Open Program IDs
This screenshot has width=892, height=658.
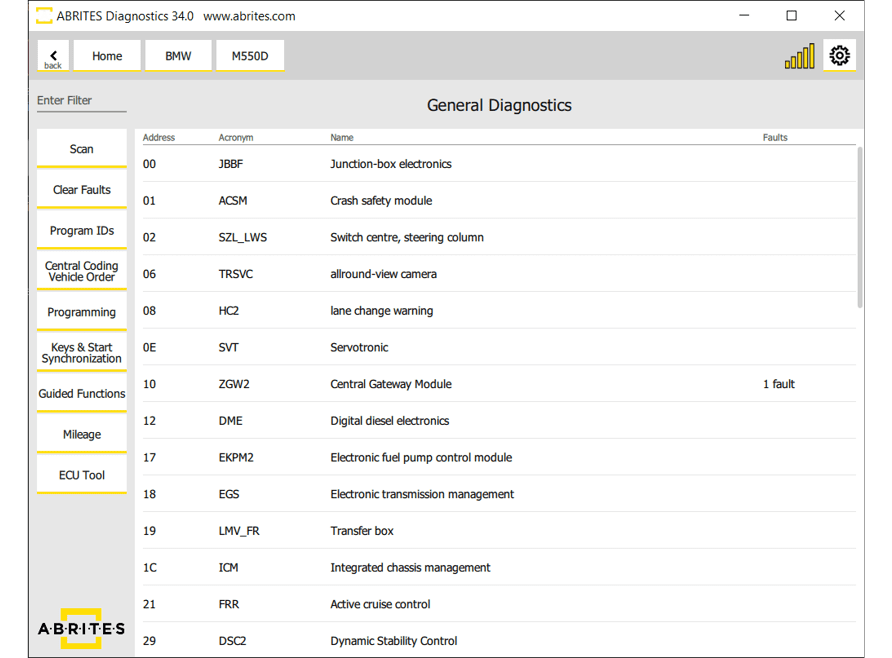coord(82,231)
